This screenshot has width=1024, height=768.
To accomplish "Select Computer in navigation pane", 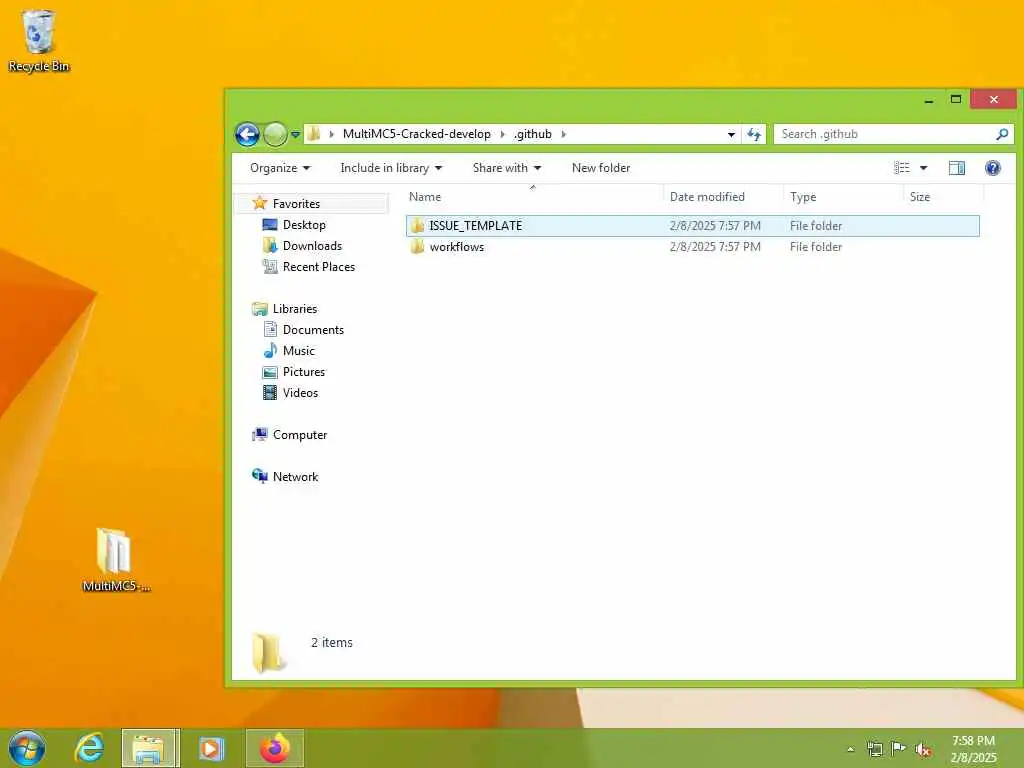I will pos(300,435).
